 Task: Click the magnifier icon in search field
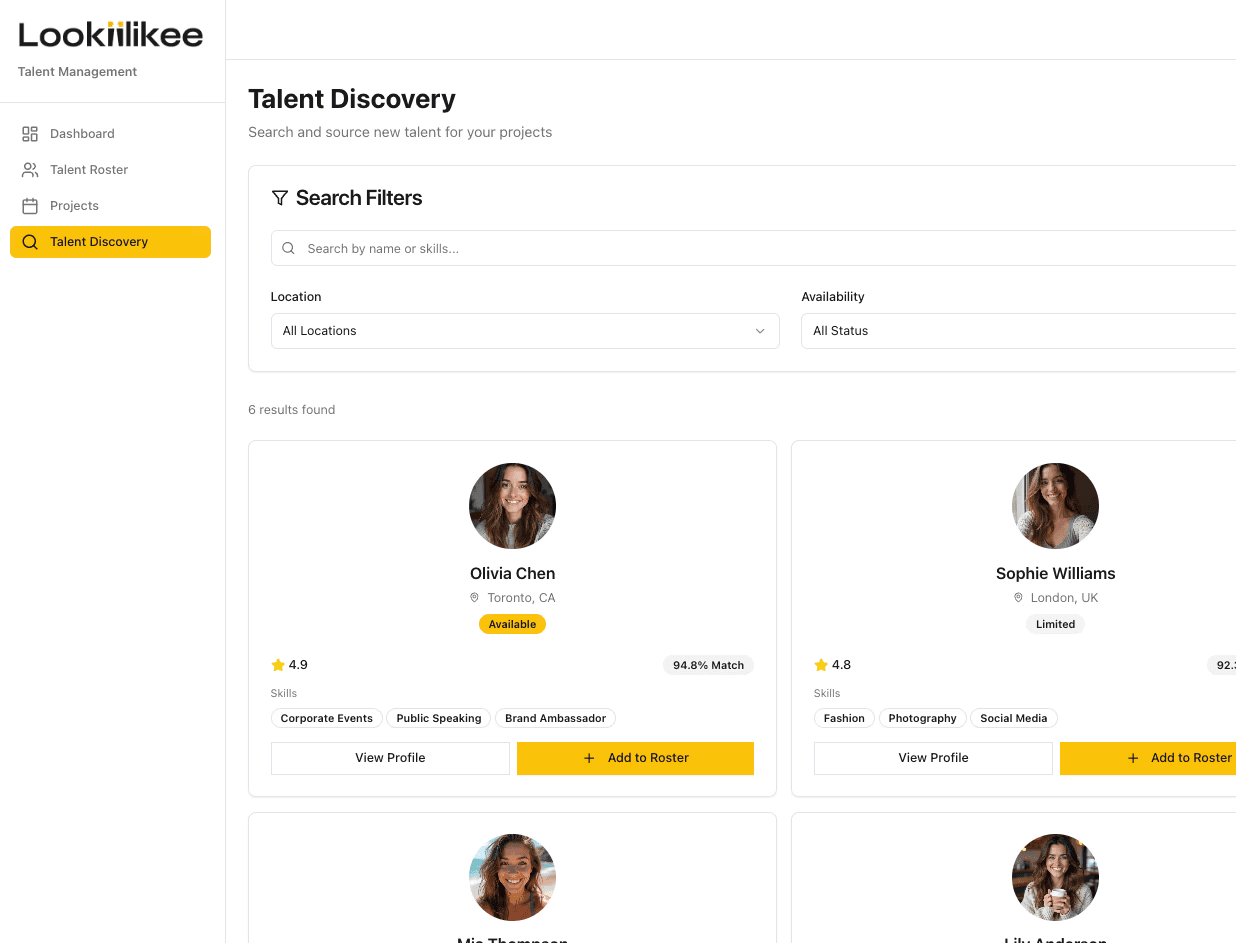[x=288, y=248]
